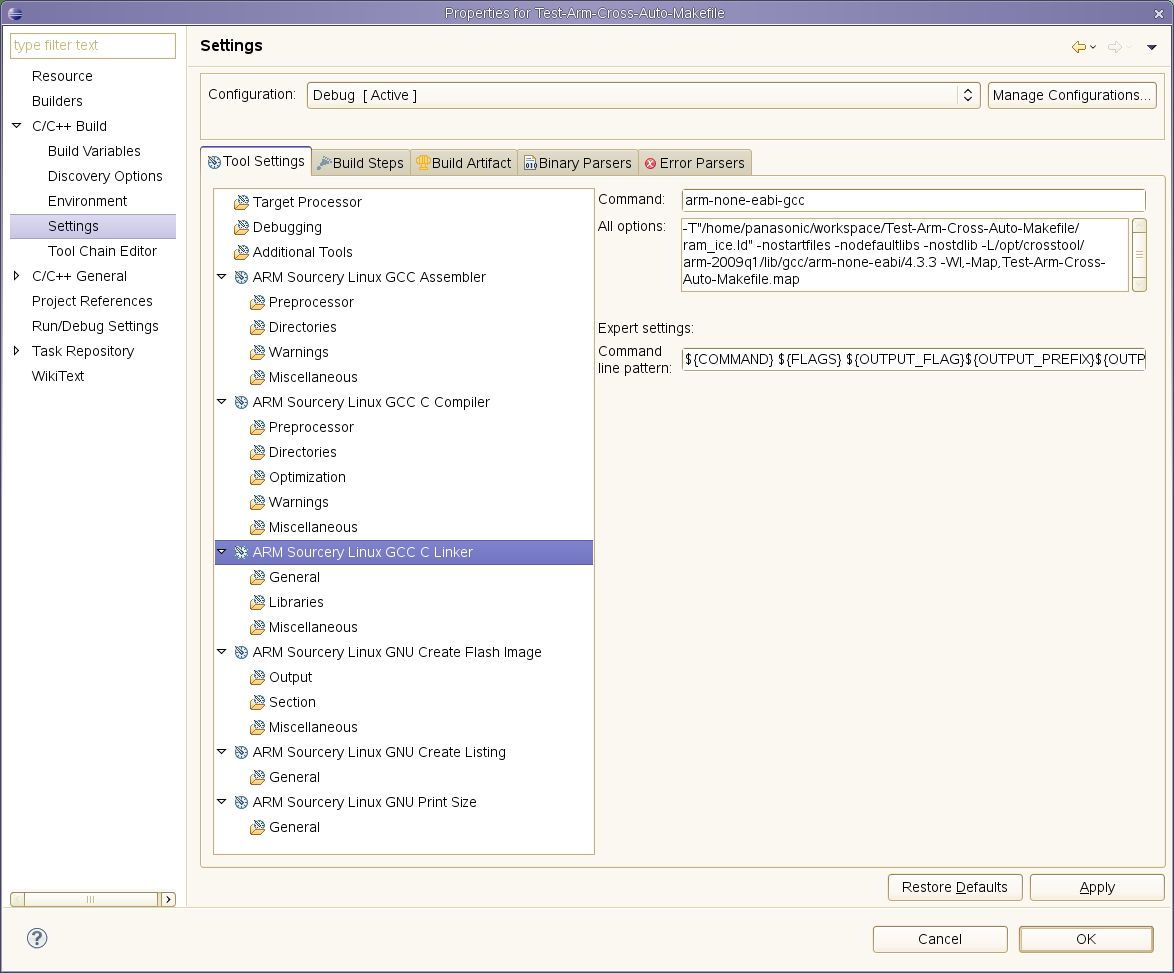Click the OK button
The width and height of the screenshot is (1174, 973).
[x=1086, y=939]
